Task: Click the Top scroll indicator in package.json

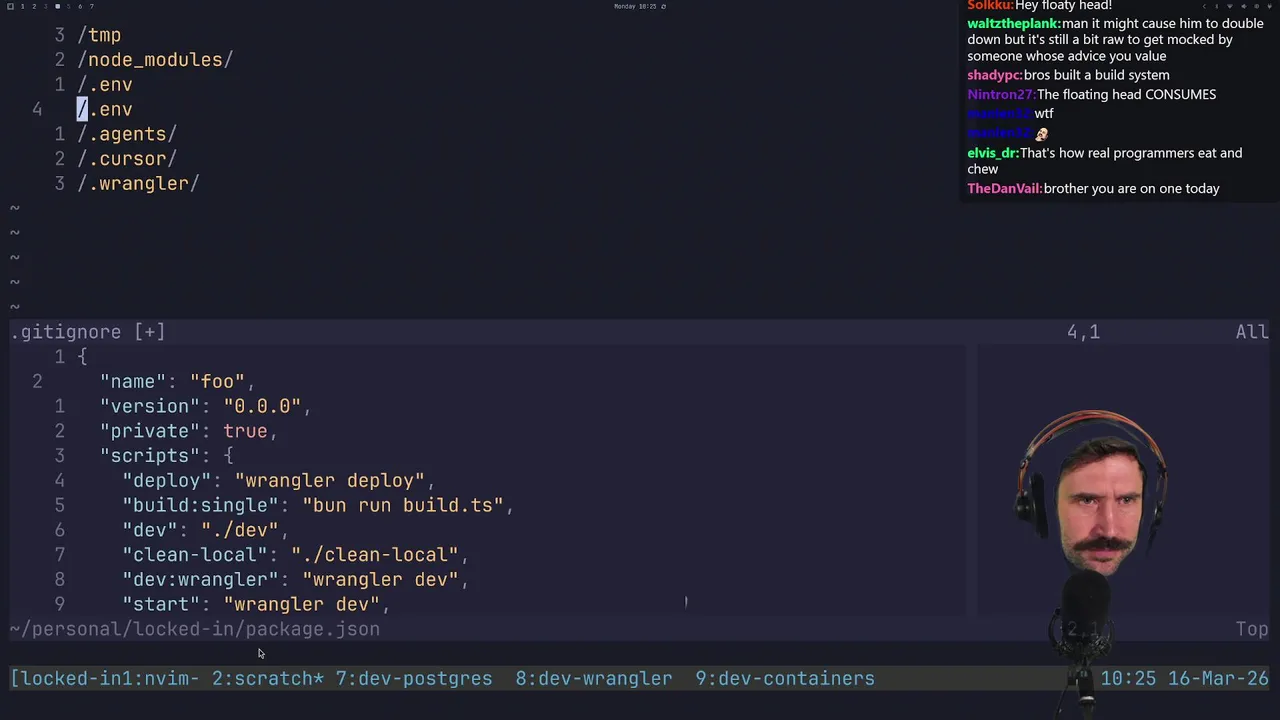Action: pos(1252,629)
